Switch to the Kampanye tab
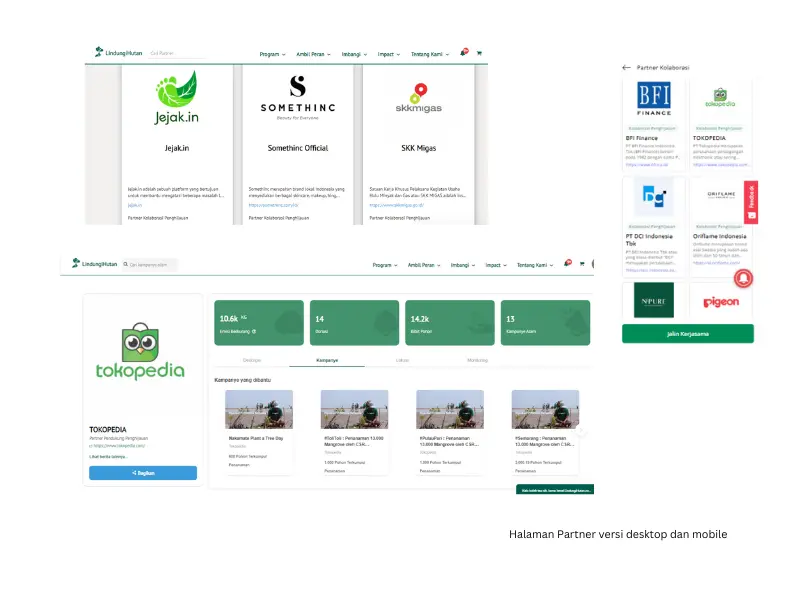The width and height of the screenshot is (800, 600). point(327,360)
